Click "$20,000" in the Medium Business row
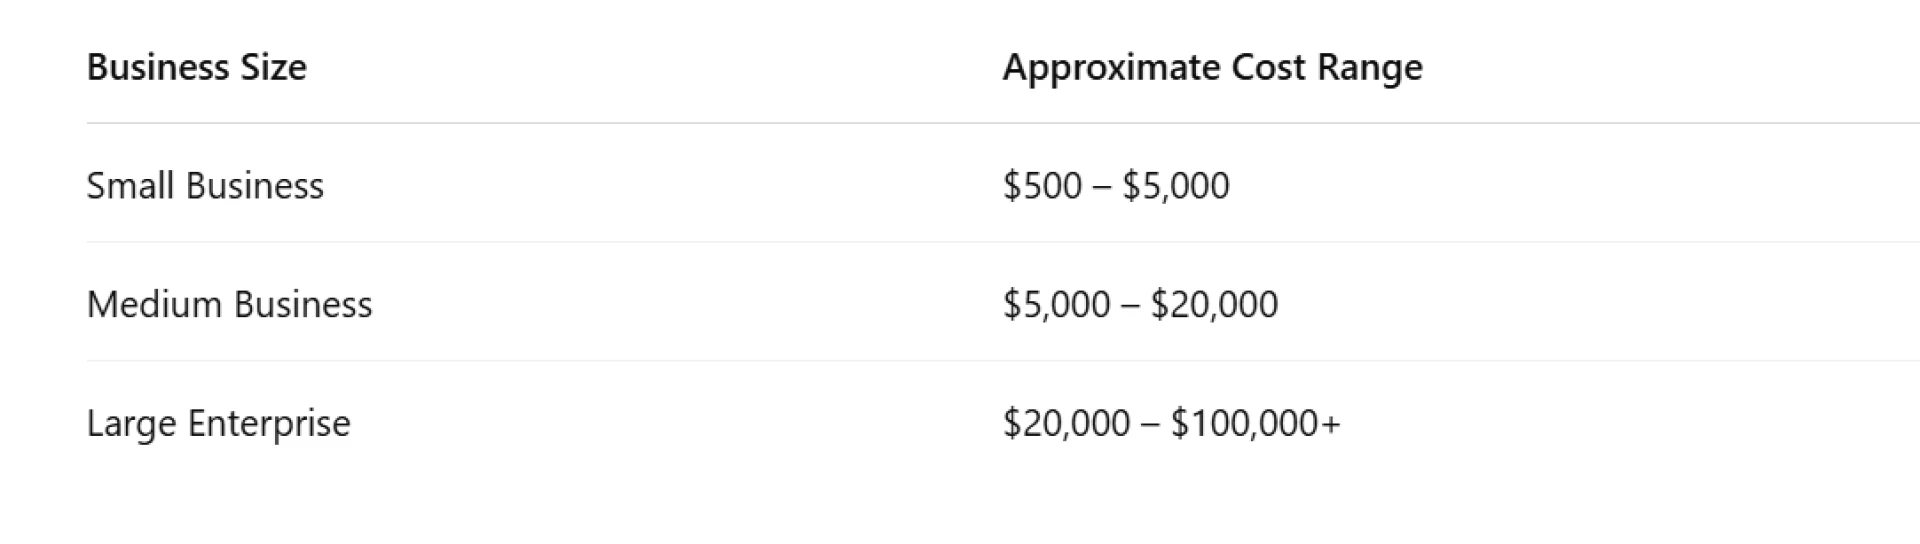The height and width of the screenshot is (544, 1920). (1214, 304)
